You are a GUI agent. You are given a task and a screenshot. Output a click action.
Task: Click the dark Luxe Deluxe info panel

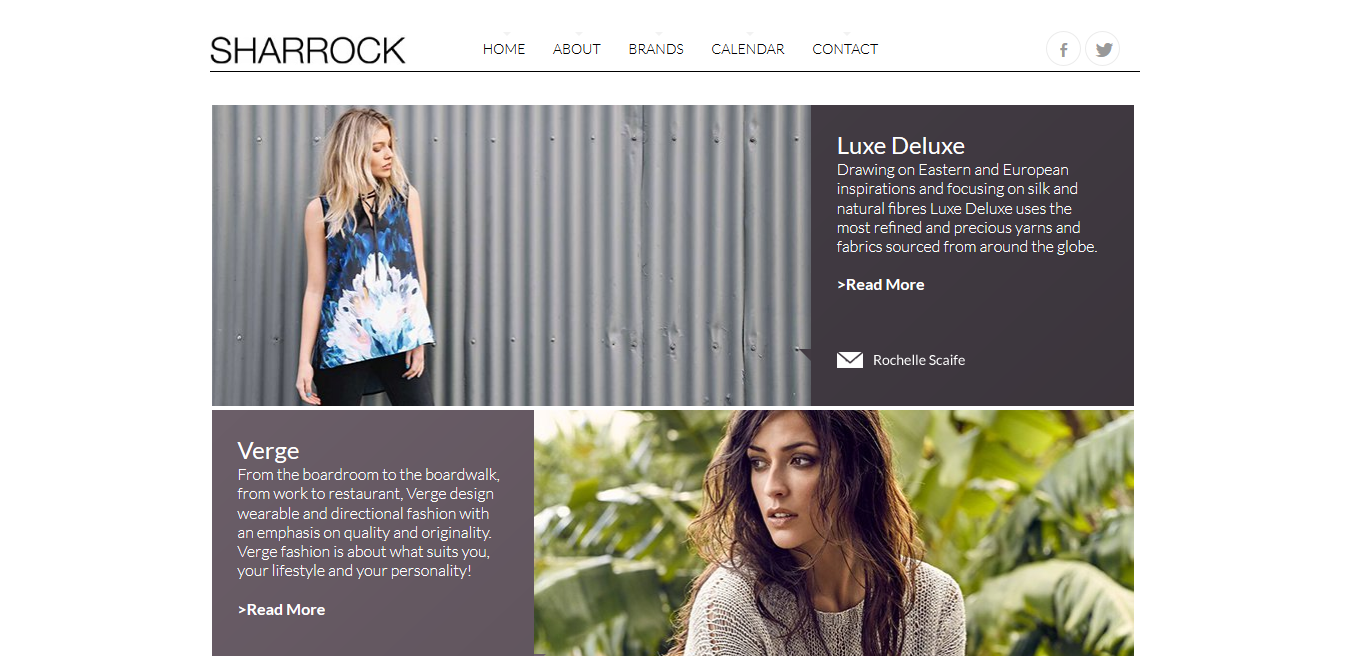972,255
